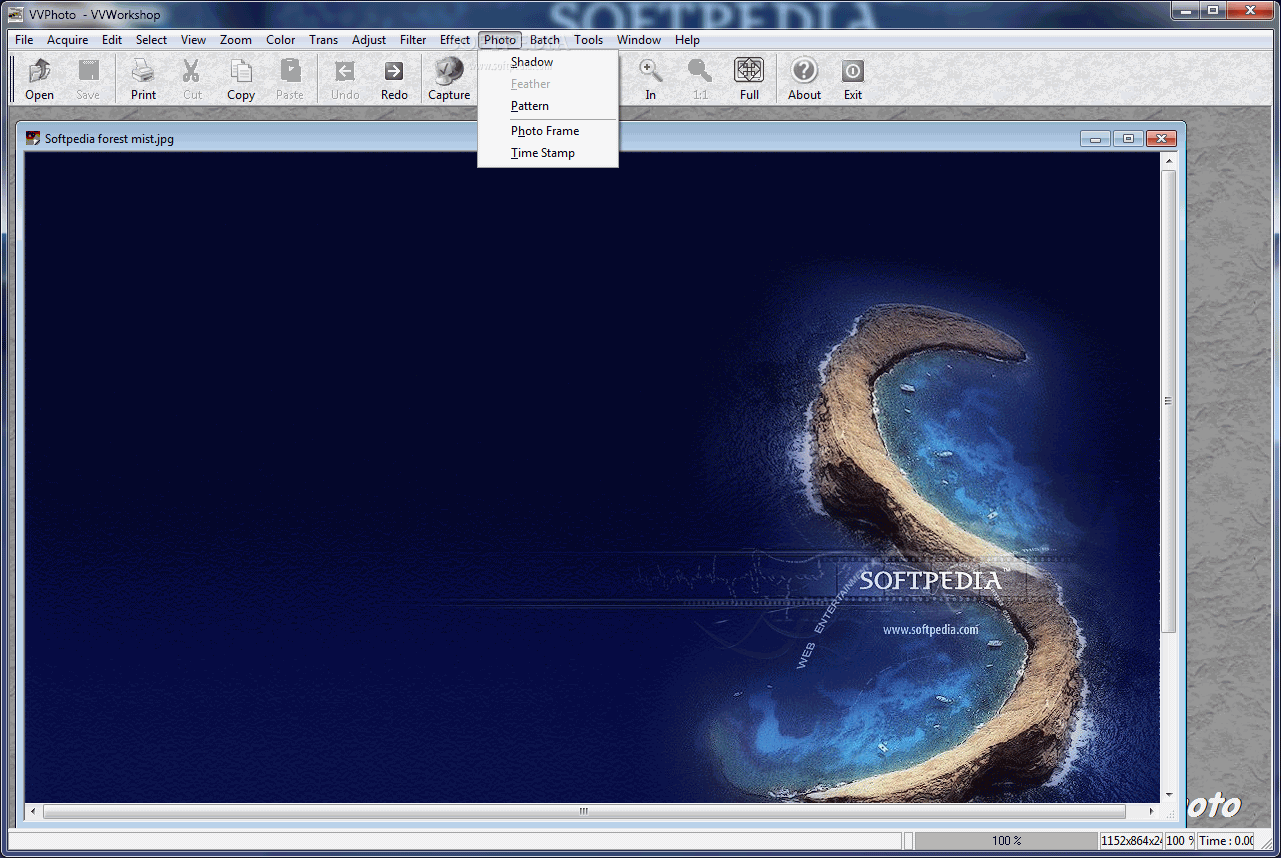Open the File menu
This screenshot has height=858, width=1281.
pos(24,40)
